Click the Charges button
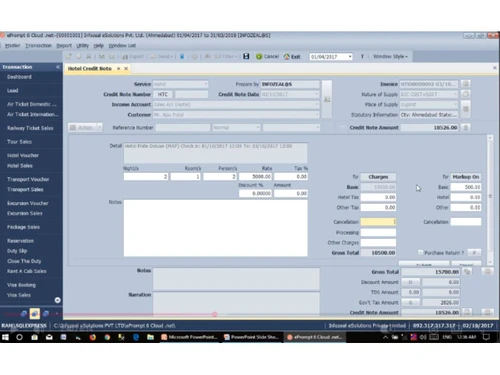Image resolution: width=500 pixels, height=375 pixels. (378, 177)
